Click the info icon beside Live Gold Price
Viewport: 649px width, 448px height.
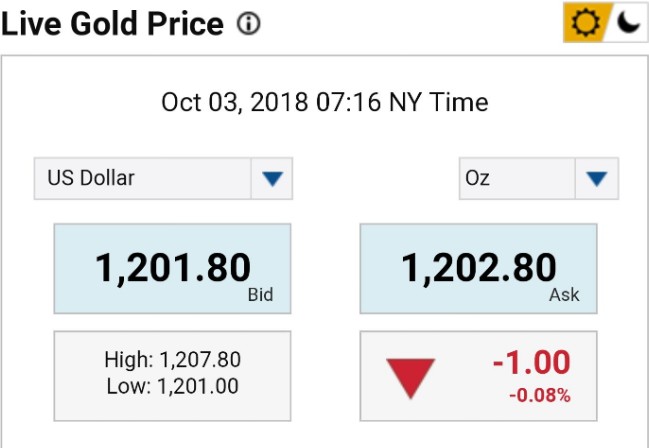[x=249, y=24]
